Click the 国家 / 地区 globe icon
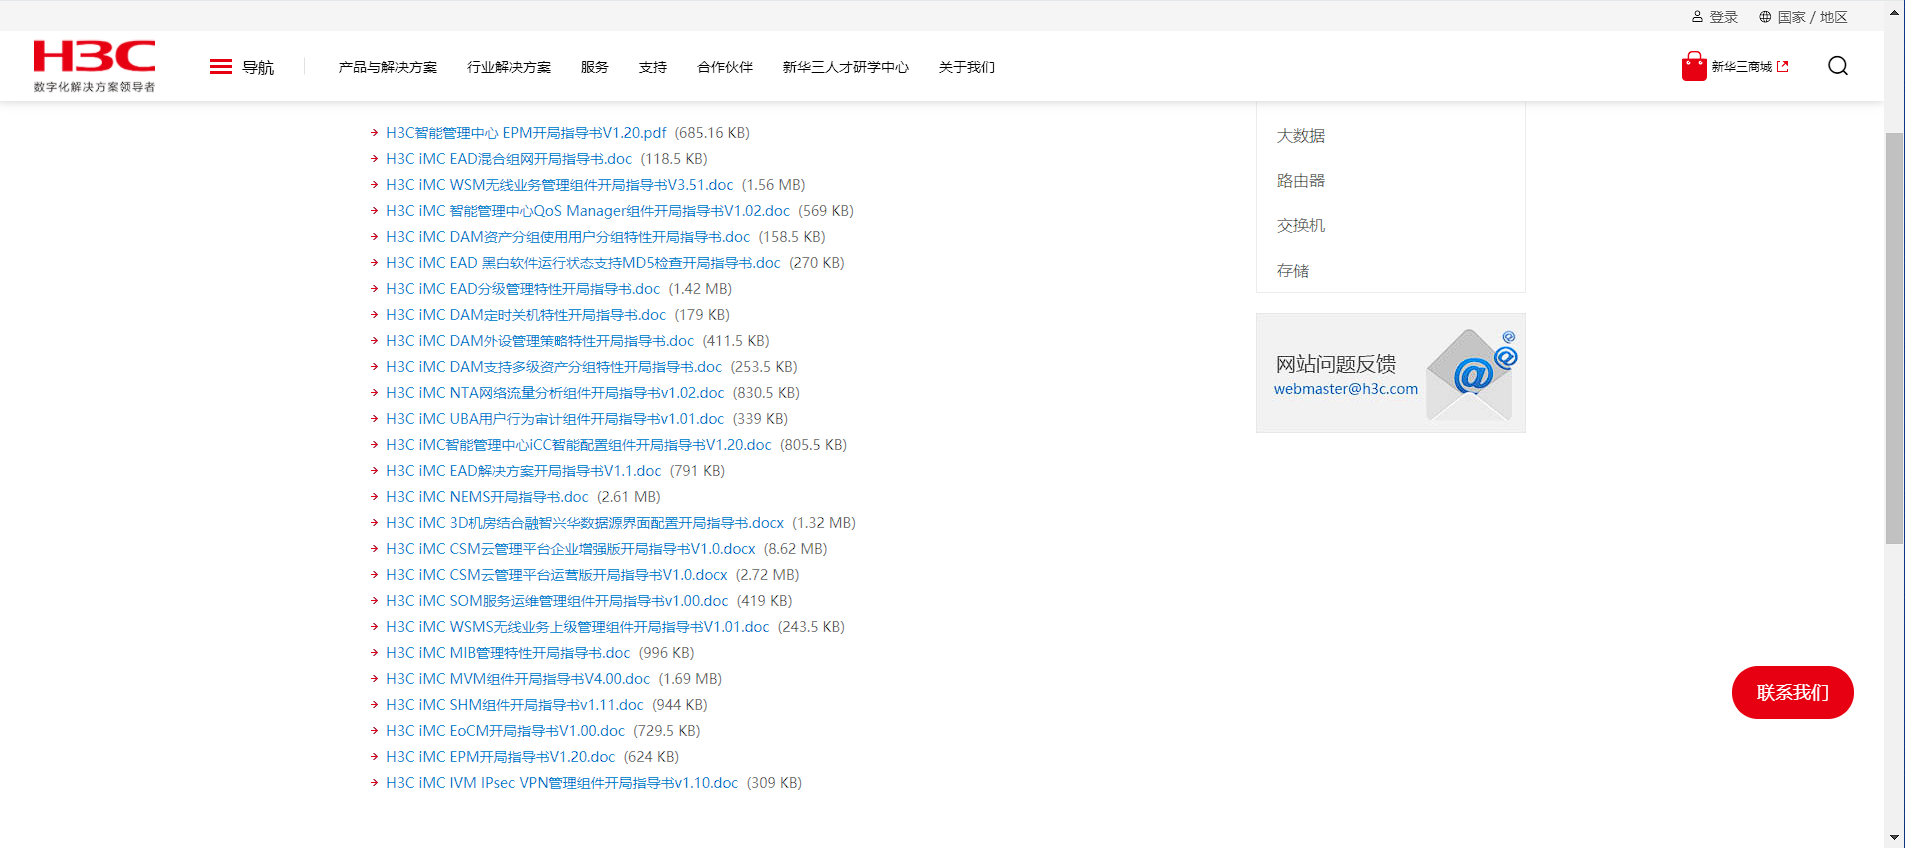Viewport: 1905px width, 848px height. coord(1765,17)
